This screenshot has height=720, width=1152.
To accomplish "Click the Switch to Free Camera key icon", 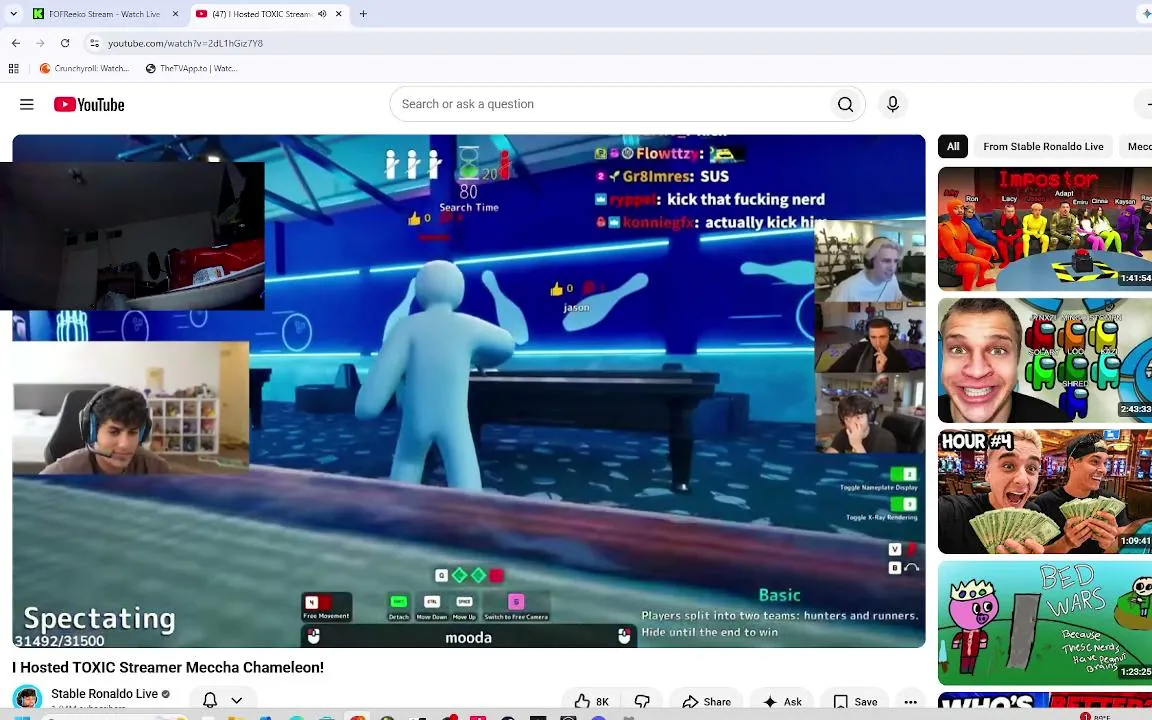I will [x=516, y=601].
